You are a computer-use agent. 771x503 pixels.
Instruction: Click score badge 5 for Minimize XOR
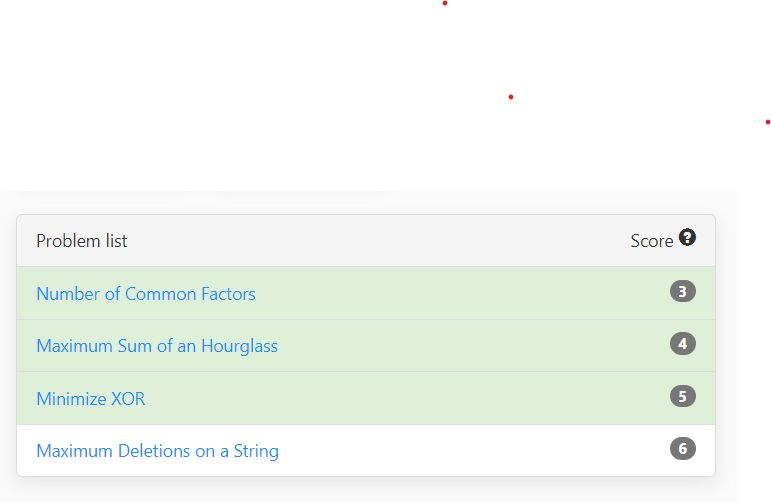point(683,397)
